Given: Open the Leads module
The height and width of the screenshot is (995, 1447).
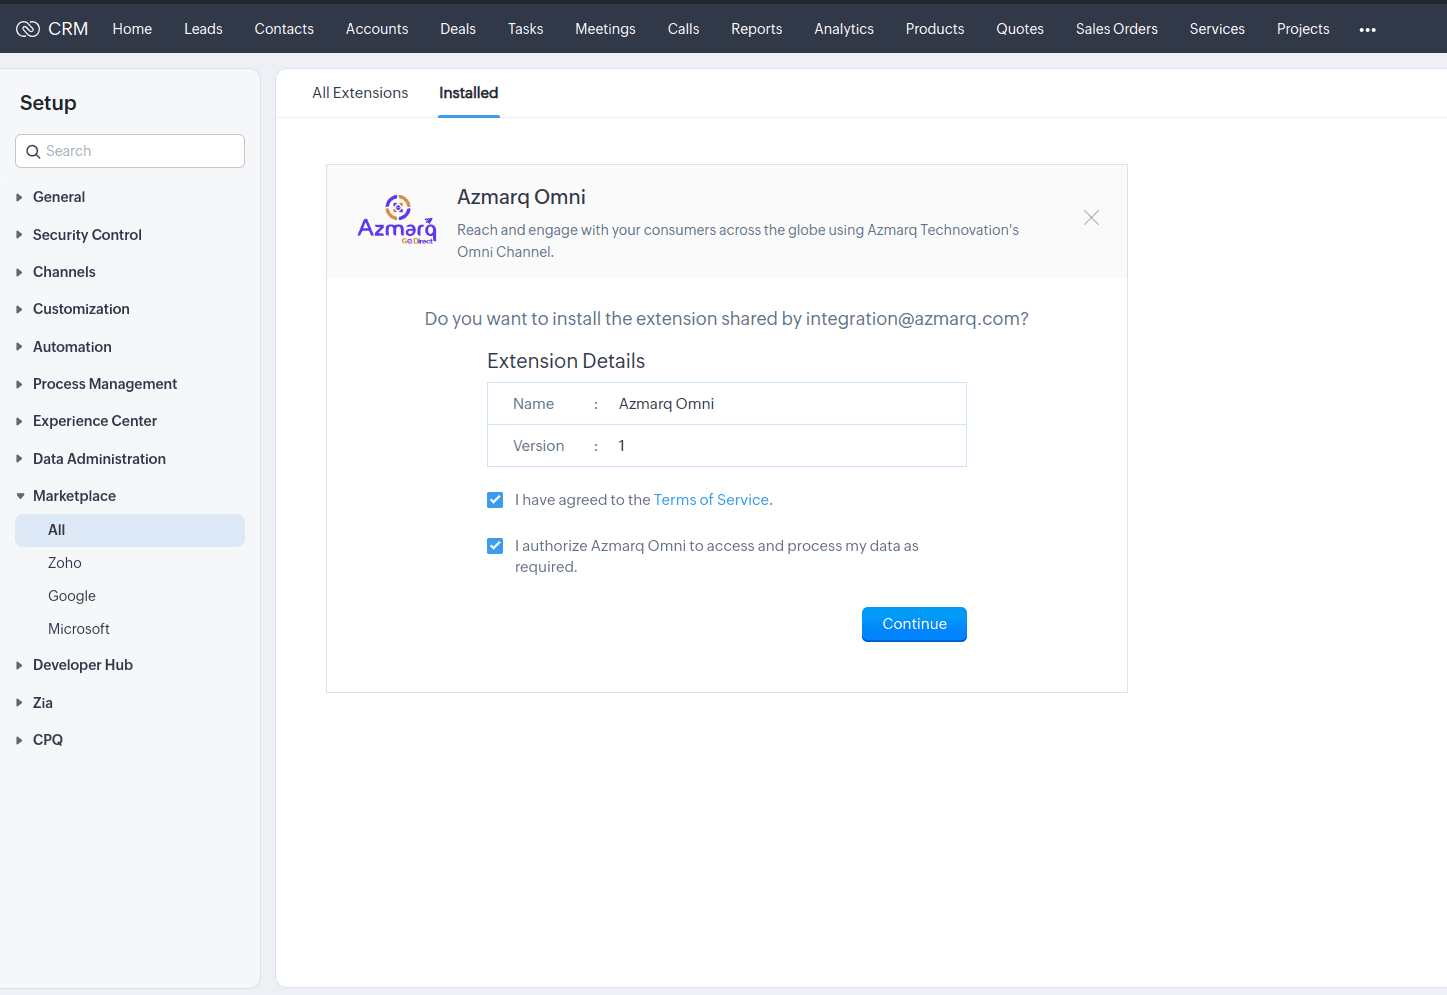Looking at the screenshot, I should pos(203,29).
